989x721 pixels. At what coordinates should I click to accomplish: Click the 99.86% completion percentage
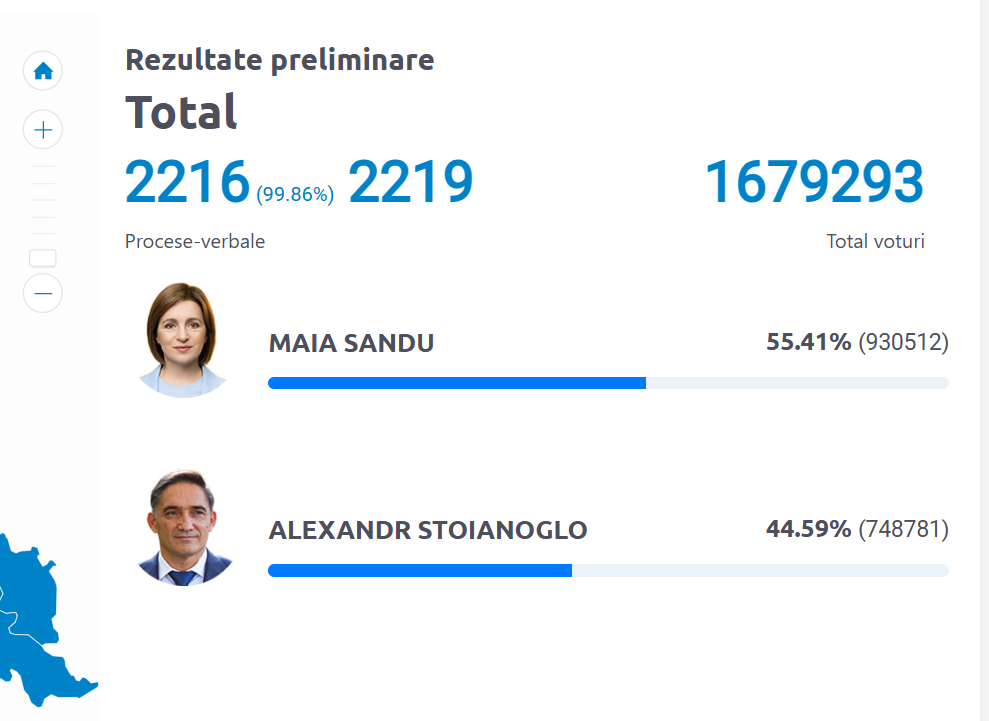coord(295,195)
